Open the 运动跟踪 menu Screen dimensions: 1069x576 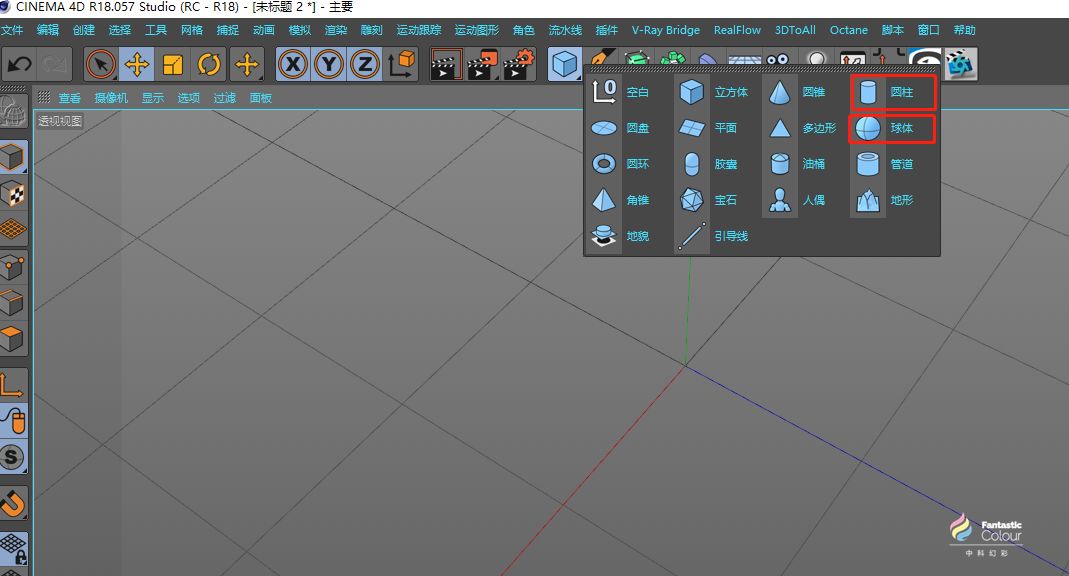[419, 30]
